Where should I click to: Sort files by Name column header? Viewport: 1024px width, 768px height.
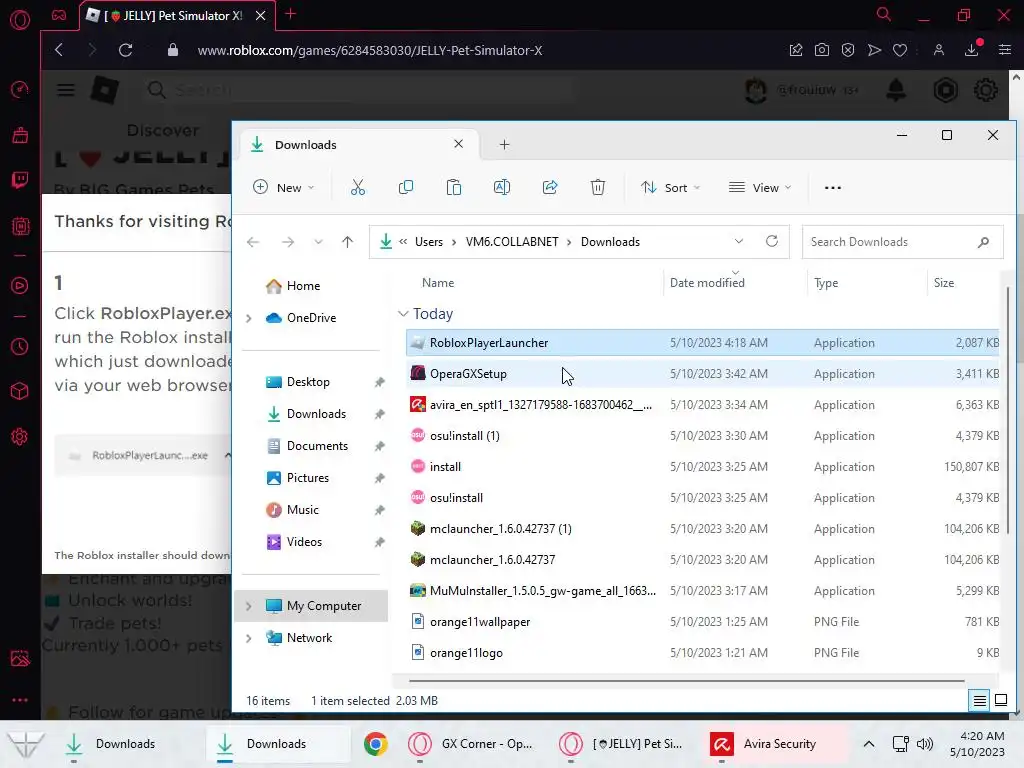pyautogui.click(x=438, y=283)
